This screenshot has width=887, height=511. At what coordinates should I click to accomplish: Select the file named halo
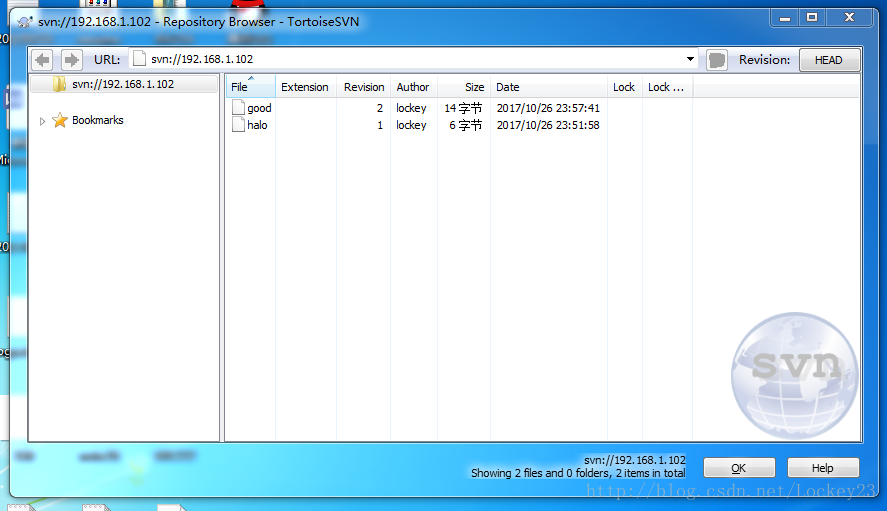pyautogui.click(x=257, y=125)
